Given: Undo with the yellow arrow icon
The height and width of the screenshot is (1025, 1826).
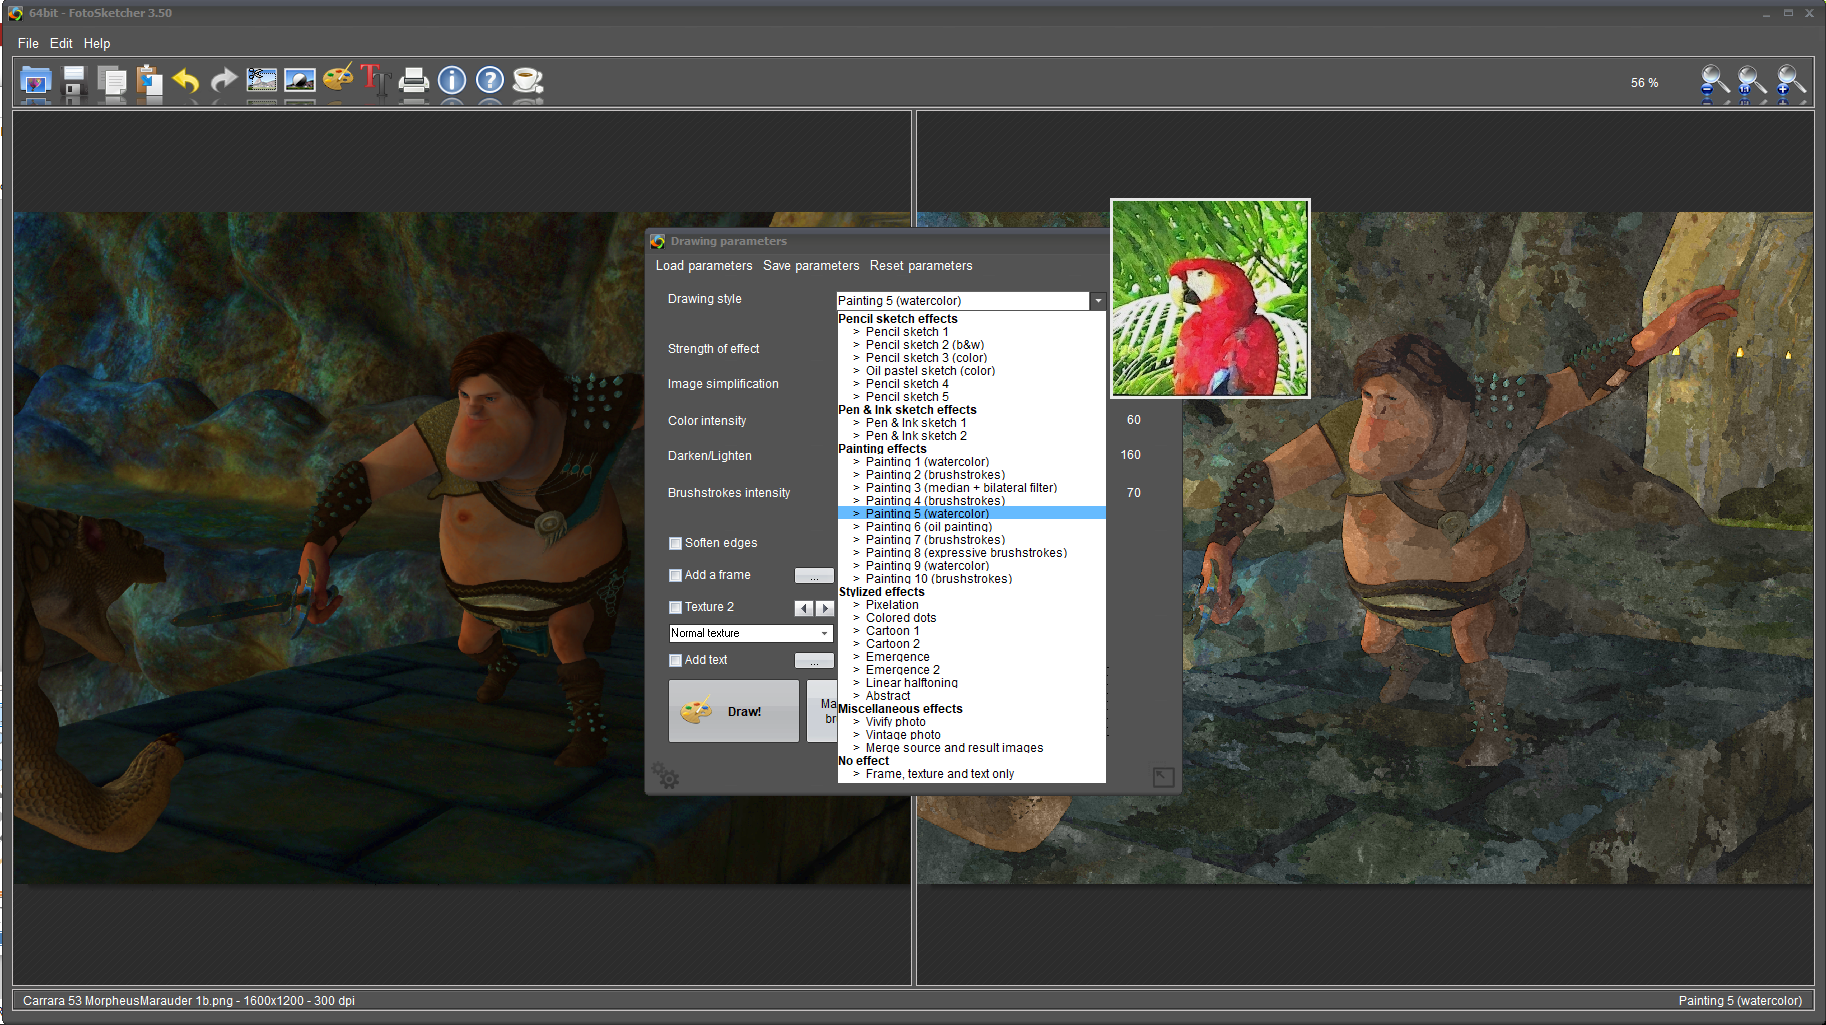Looking at the screenshot, I should pyautogui.click(x=186, y=81).
